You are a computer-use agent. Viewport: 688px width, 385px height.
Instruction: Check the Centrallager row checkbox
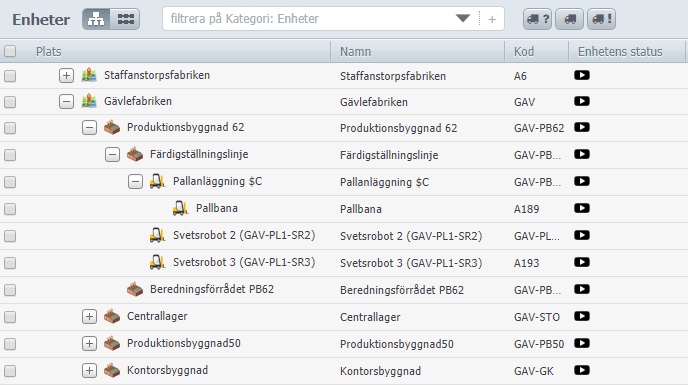10,317
